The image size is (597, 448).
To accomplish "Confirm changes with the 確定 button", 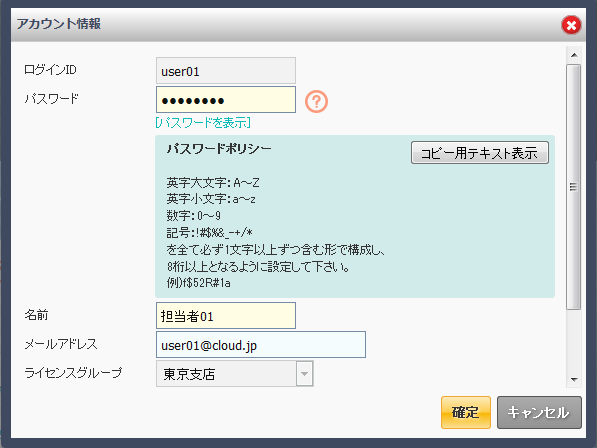I will (x=466, y=413).
